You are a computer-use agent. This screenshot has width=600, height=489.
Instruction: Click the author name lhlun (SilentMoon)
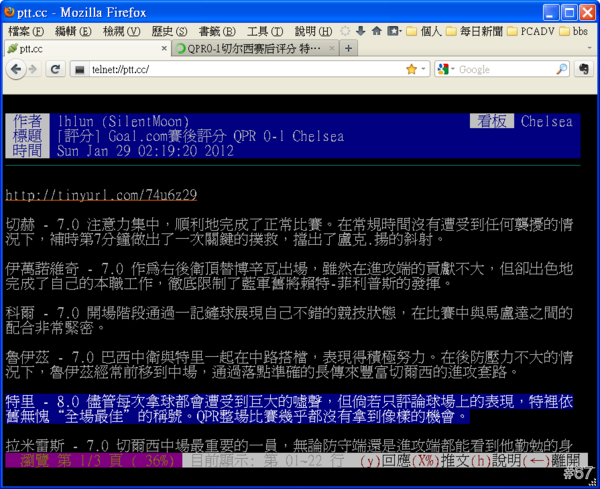(123, 121)
